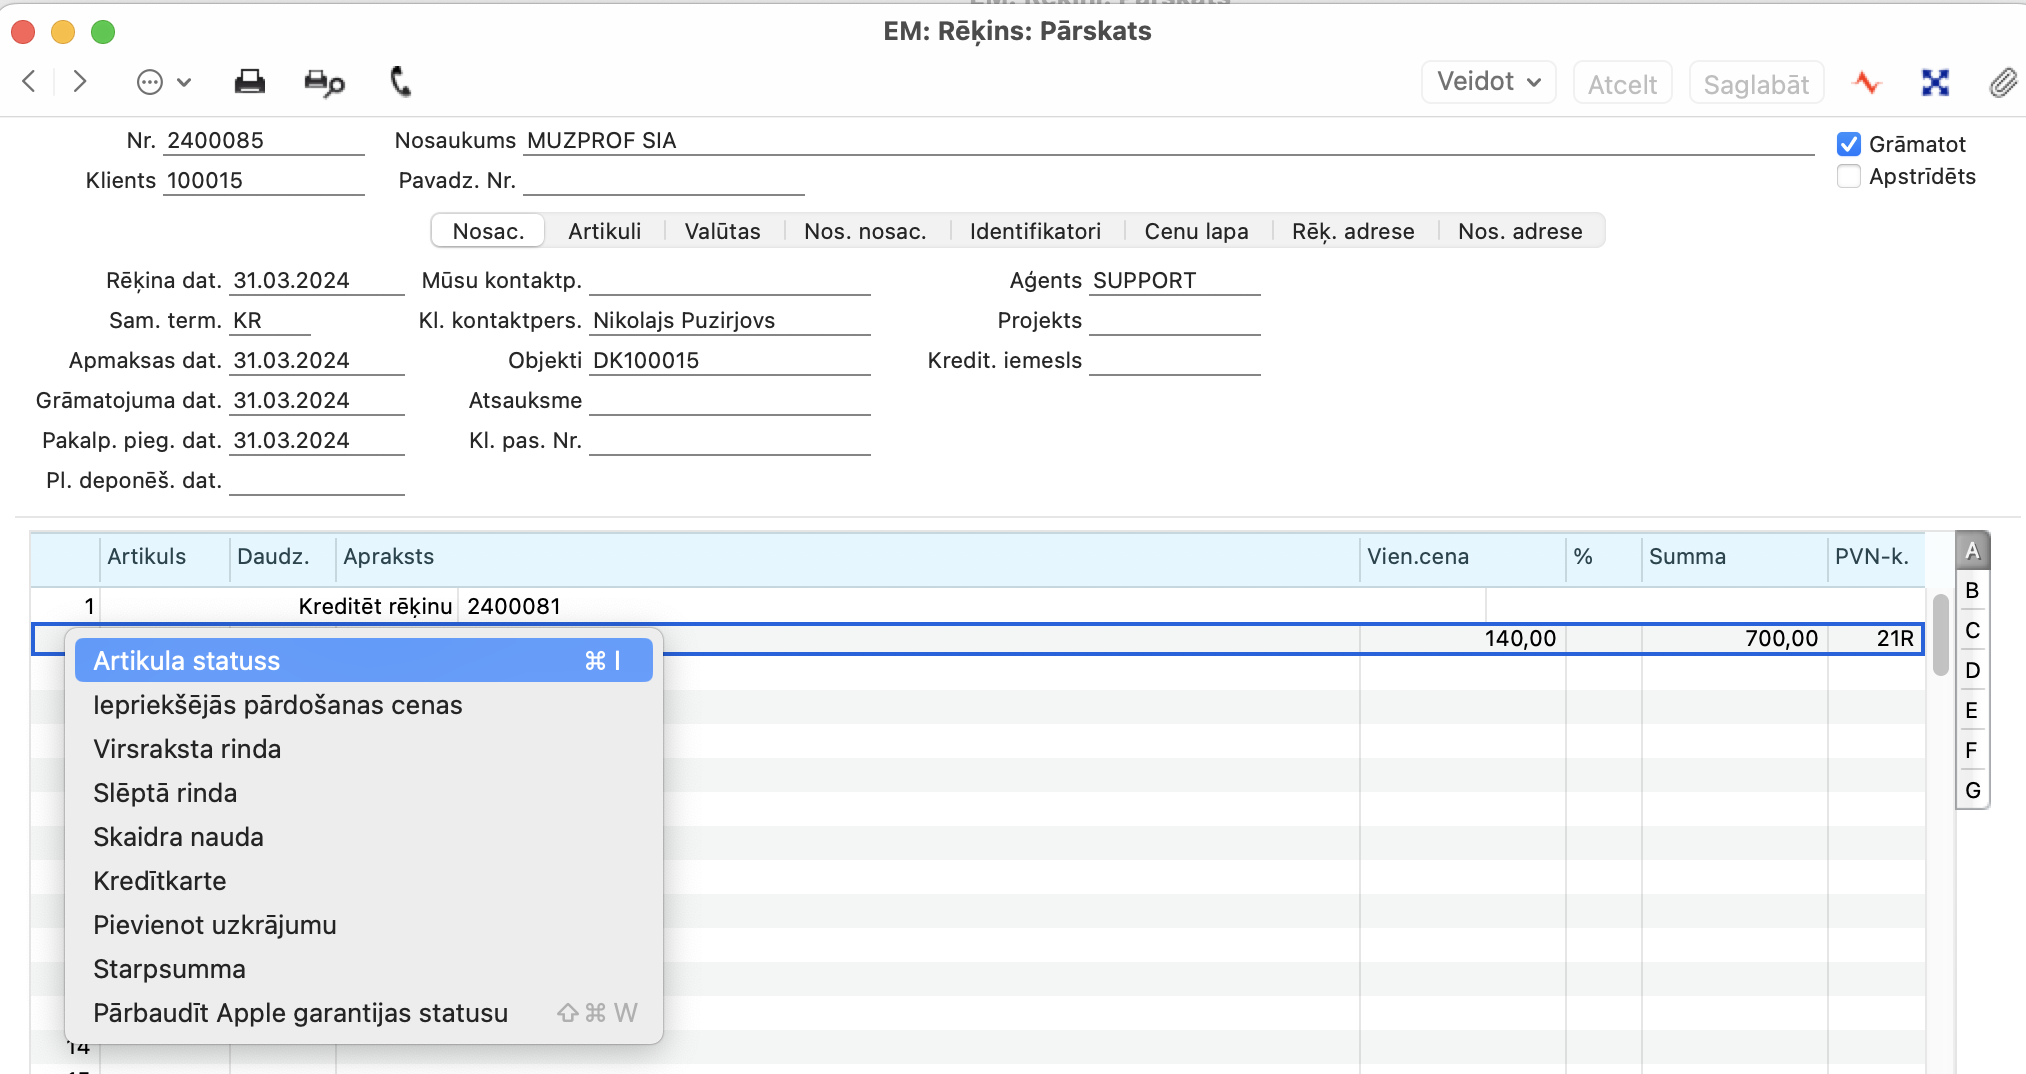The height and width of the screenshot is (1074, 2026).
Task: Choose Pievienot uzkrājumu from context menu
Action: (x=215, y=925)
